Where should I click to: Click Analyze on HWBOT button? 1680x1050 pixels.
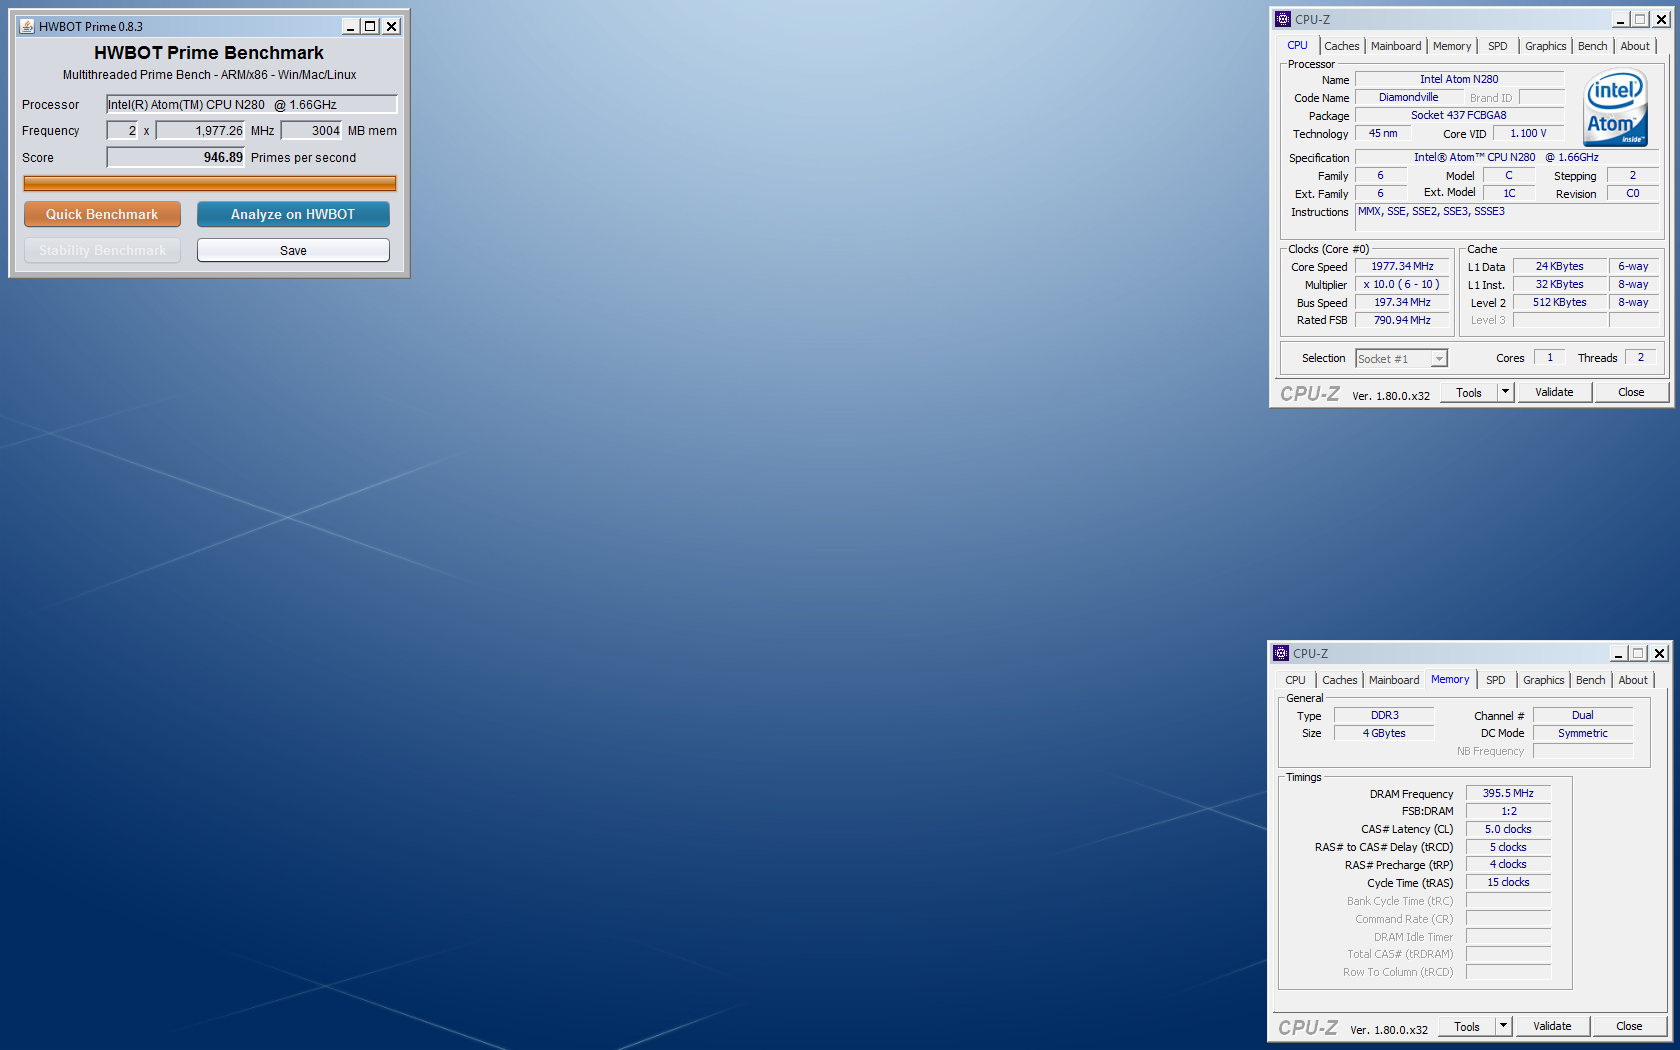click(x=293, y=214)
